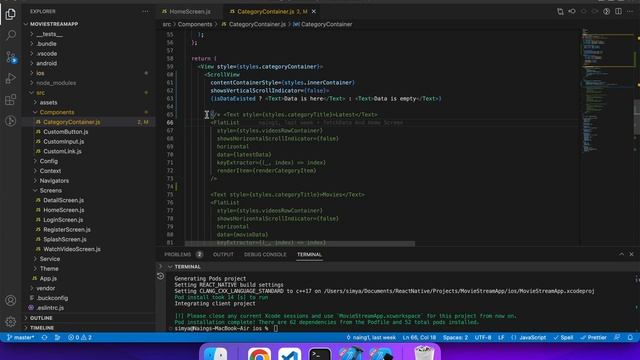Open Trash from the dock
This screenshot has height=360, width=640.
tap(424, 353)
